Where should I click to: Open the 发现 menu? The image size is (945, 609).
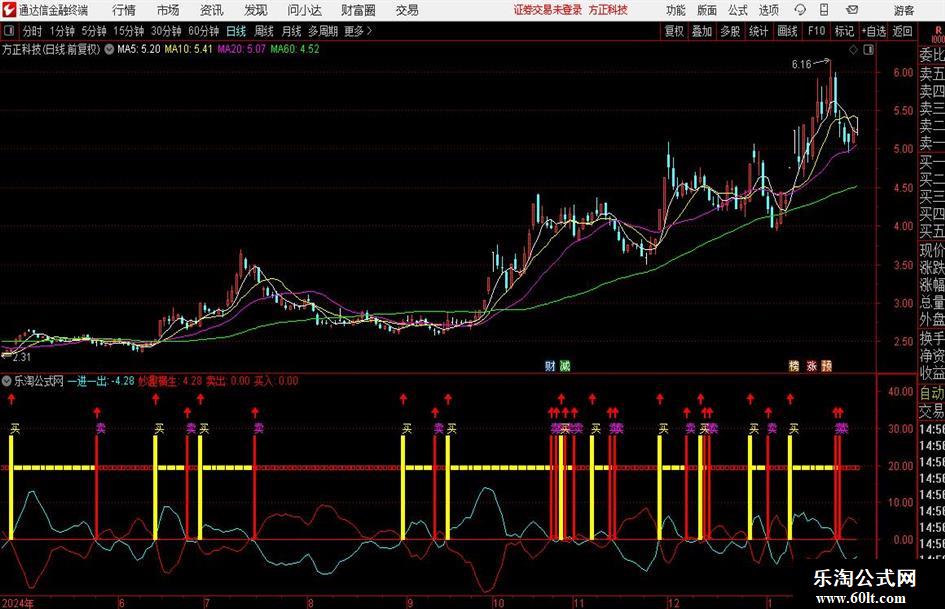(x=256, y=10)
